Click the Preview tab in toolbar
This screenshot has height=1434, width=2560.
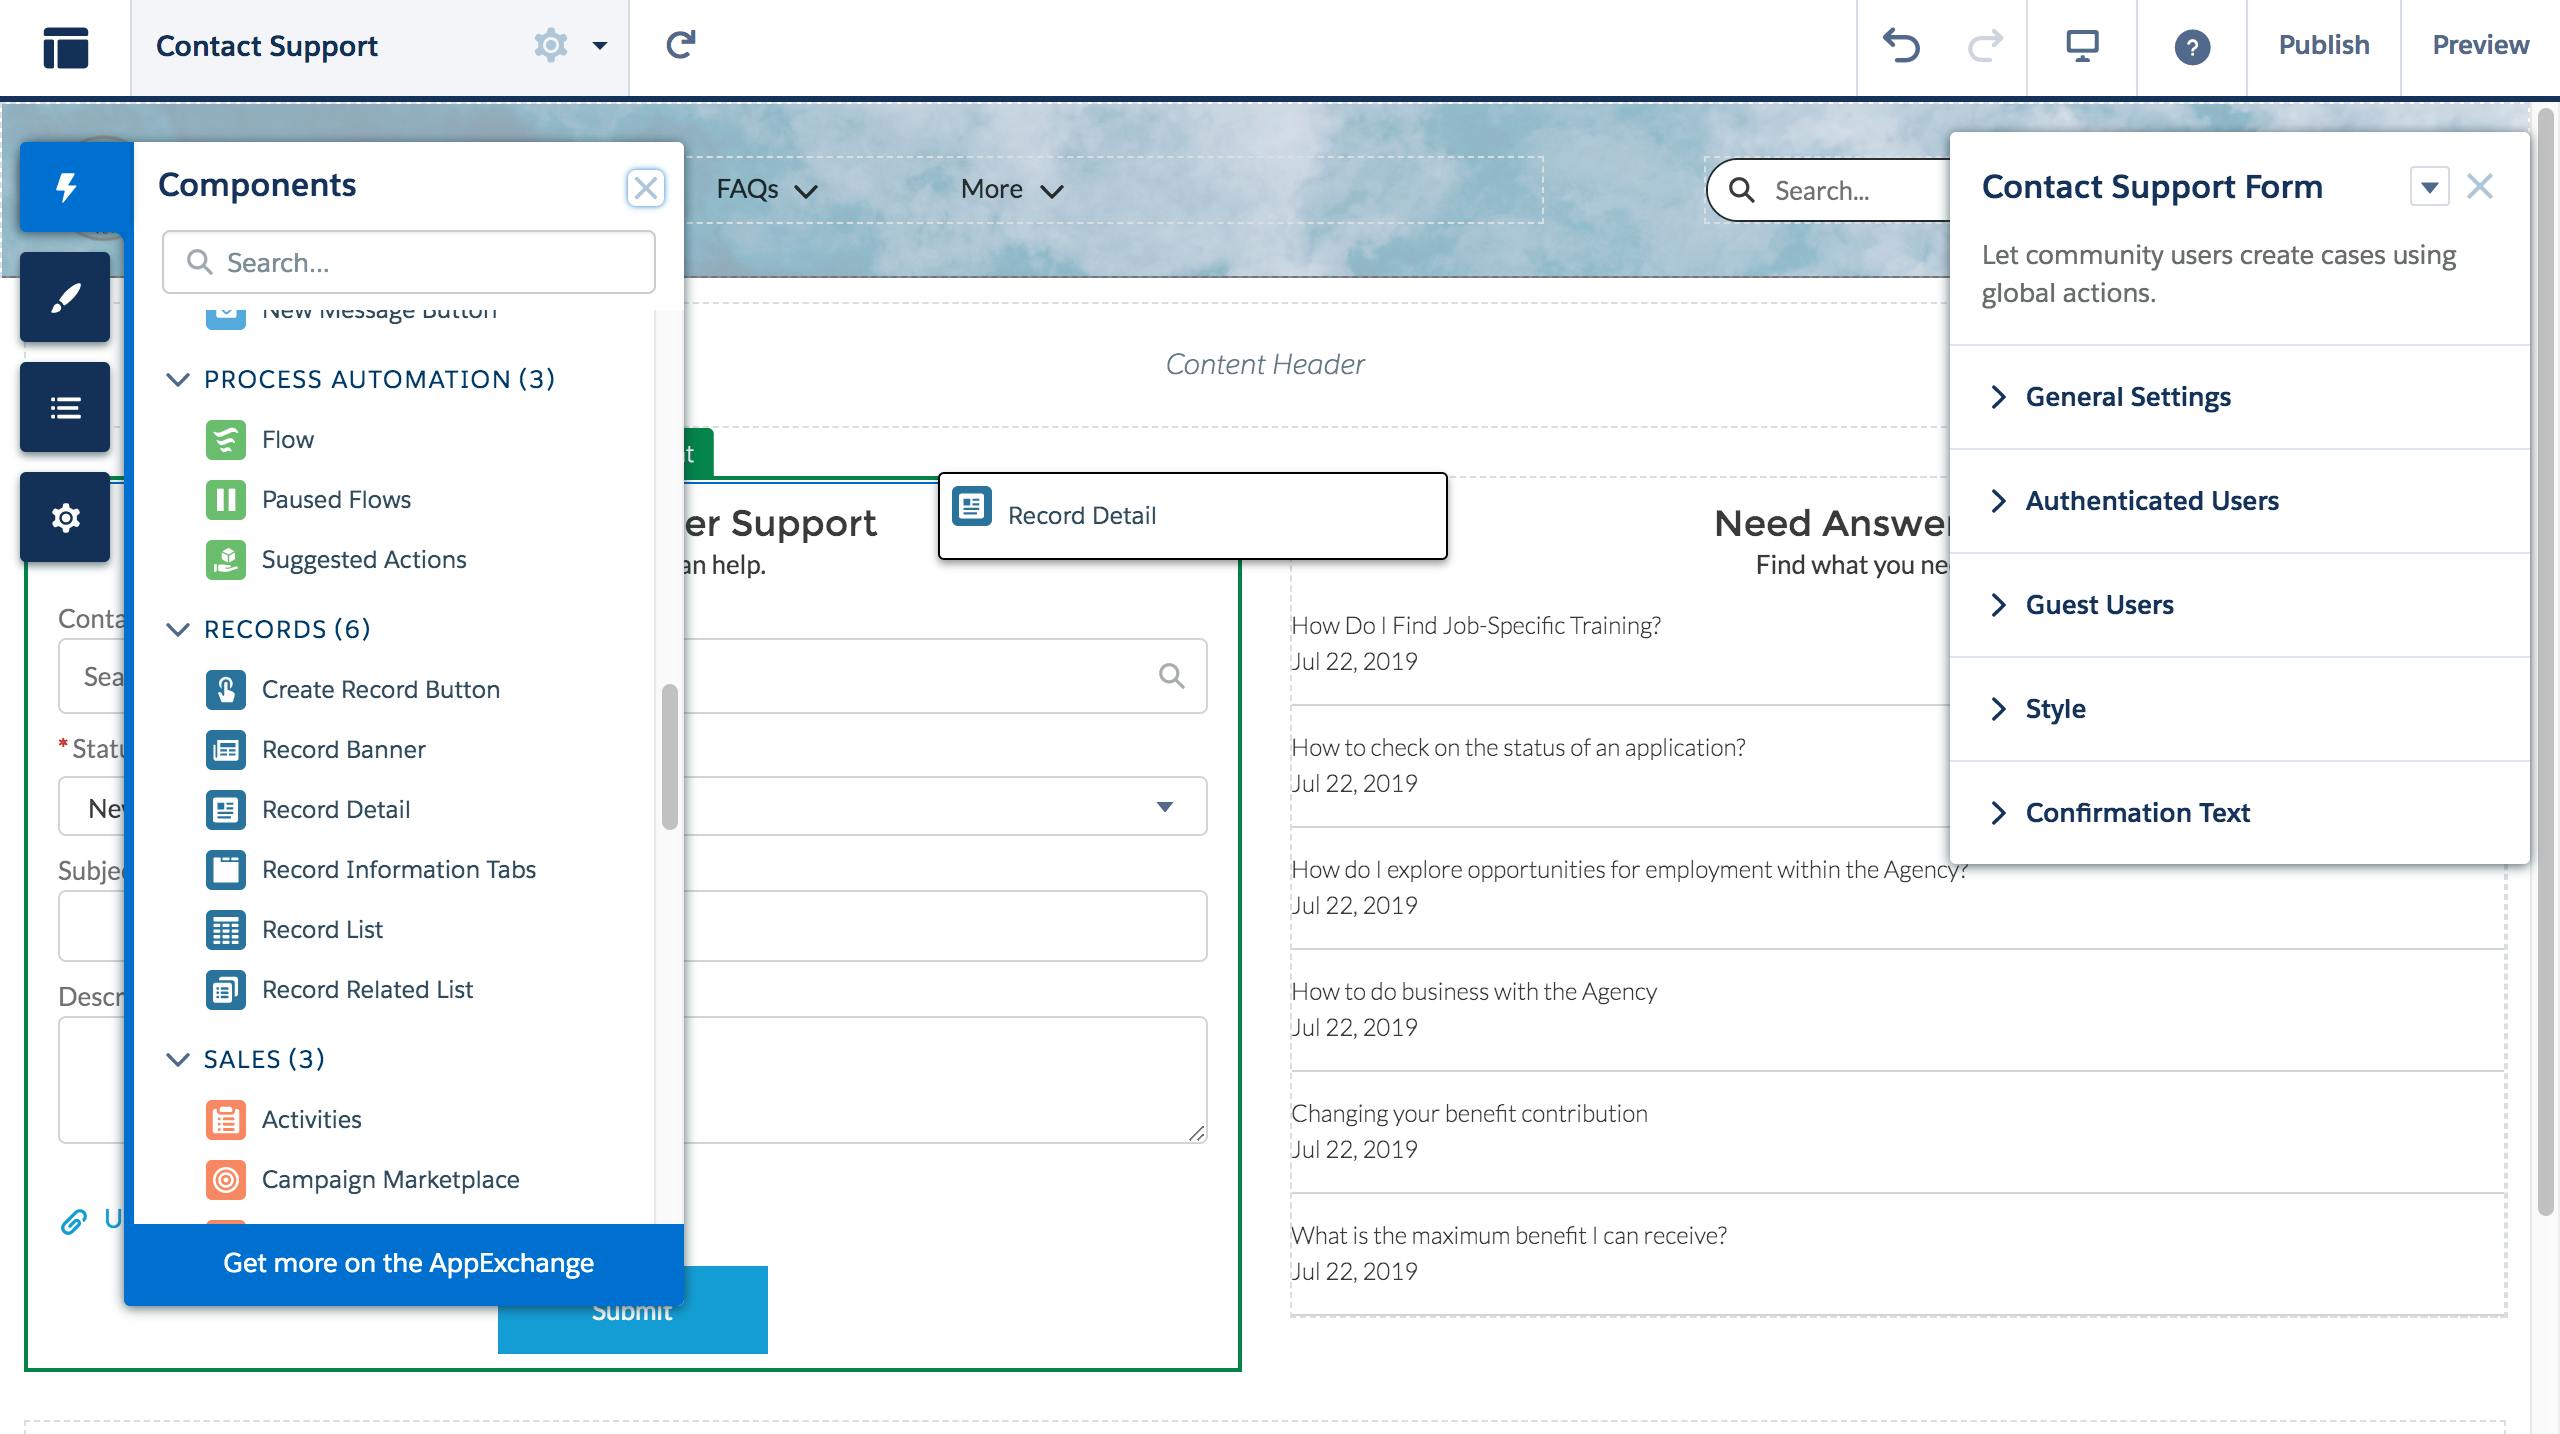click(2481, 46)
